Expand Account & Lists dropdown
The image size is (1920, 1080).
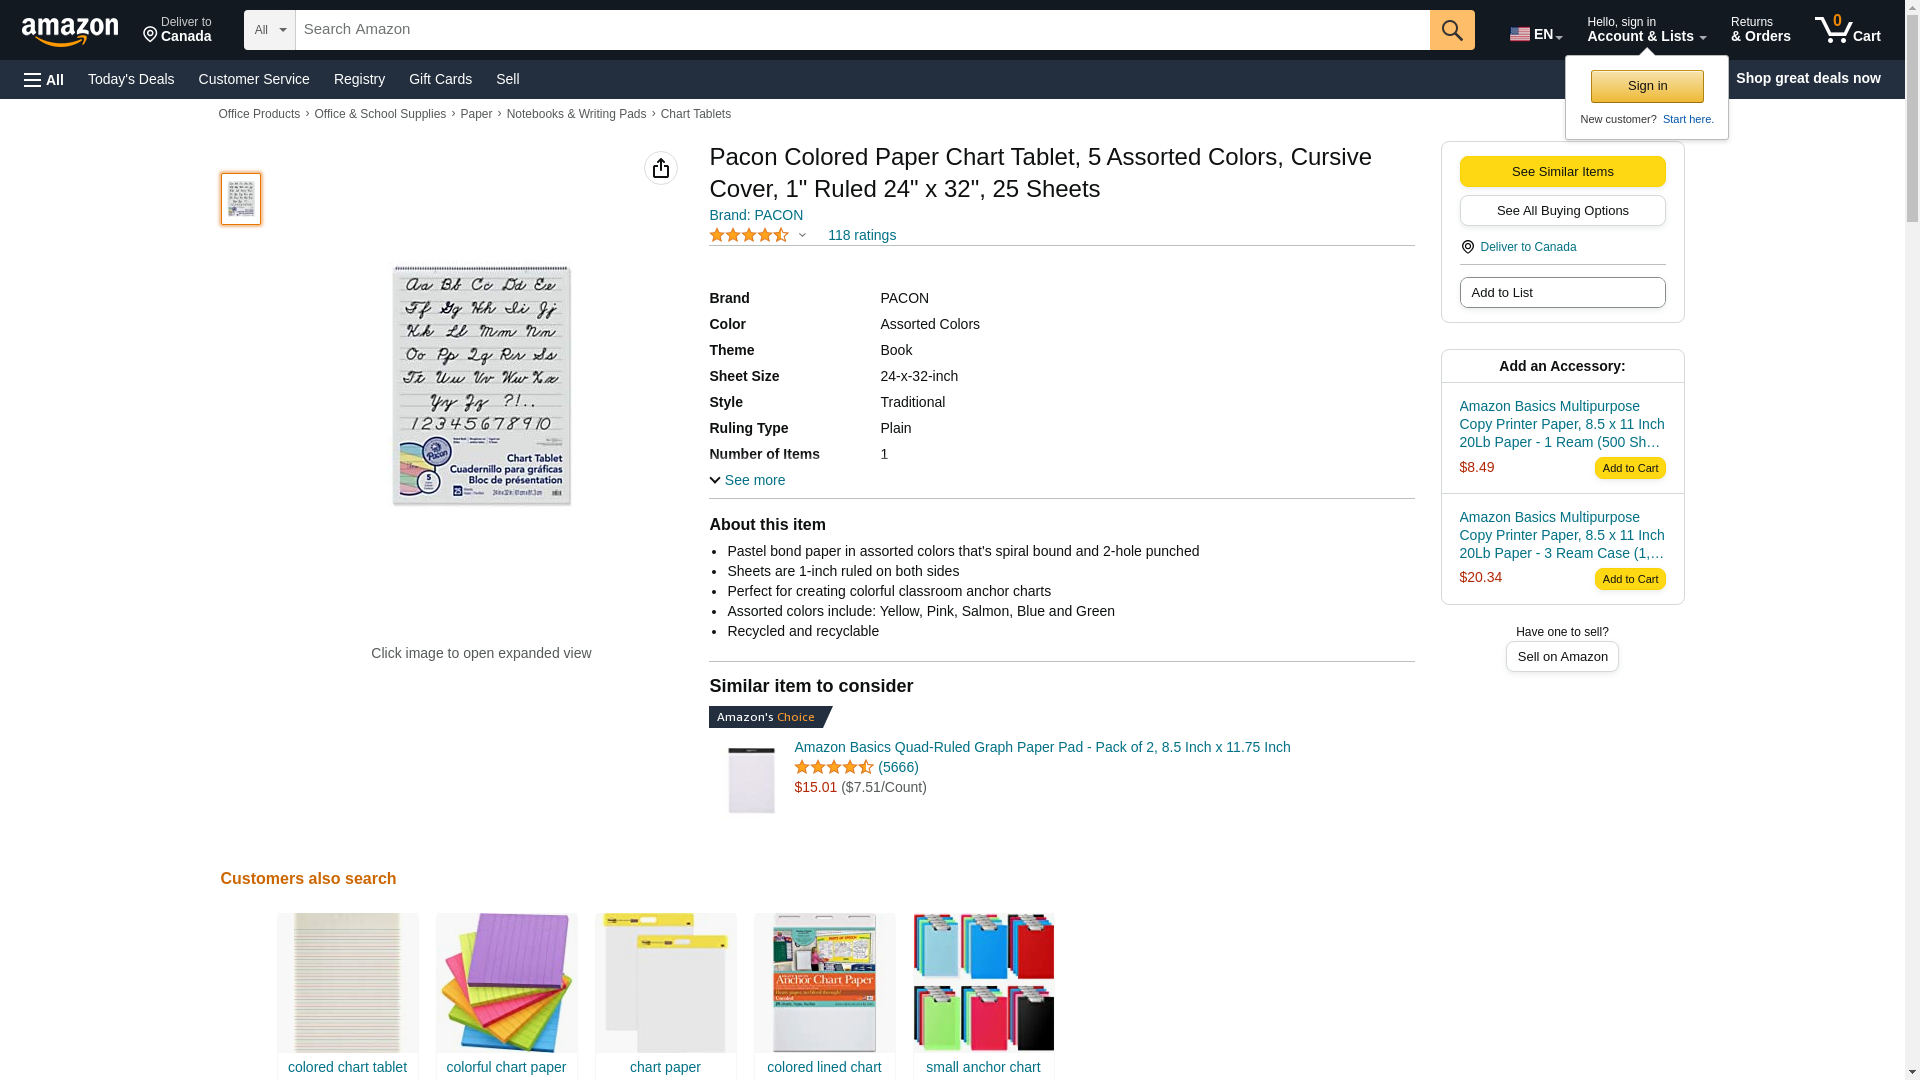click(1646, 30)
